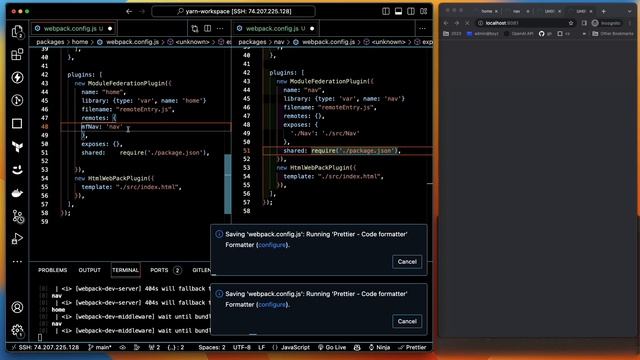The width and height of the screenshot is (640, 360).
Task: Click 'packages' breadcrumb in left editor
Action: (x=50, y=42)
